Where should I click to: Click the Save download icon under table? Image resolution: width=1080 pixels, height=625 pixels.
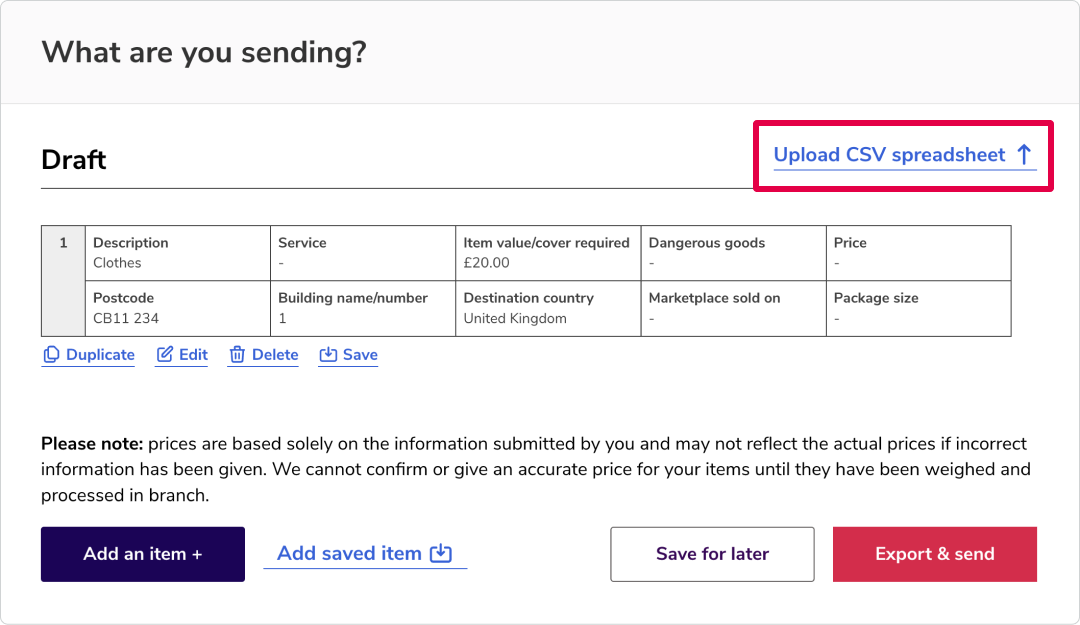tap(328, 354)
